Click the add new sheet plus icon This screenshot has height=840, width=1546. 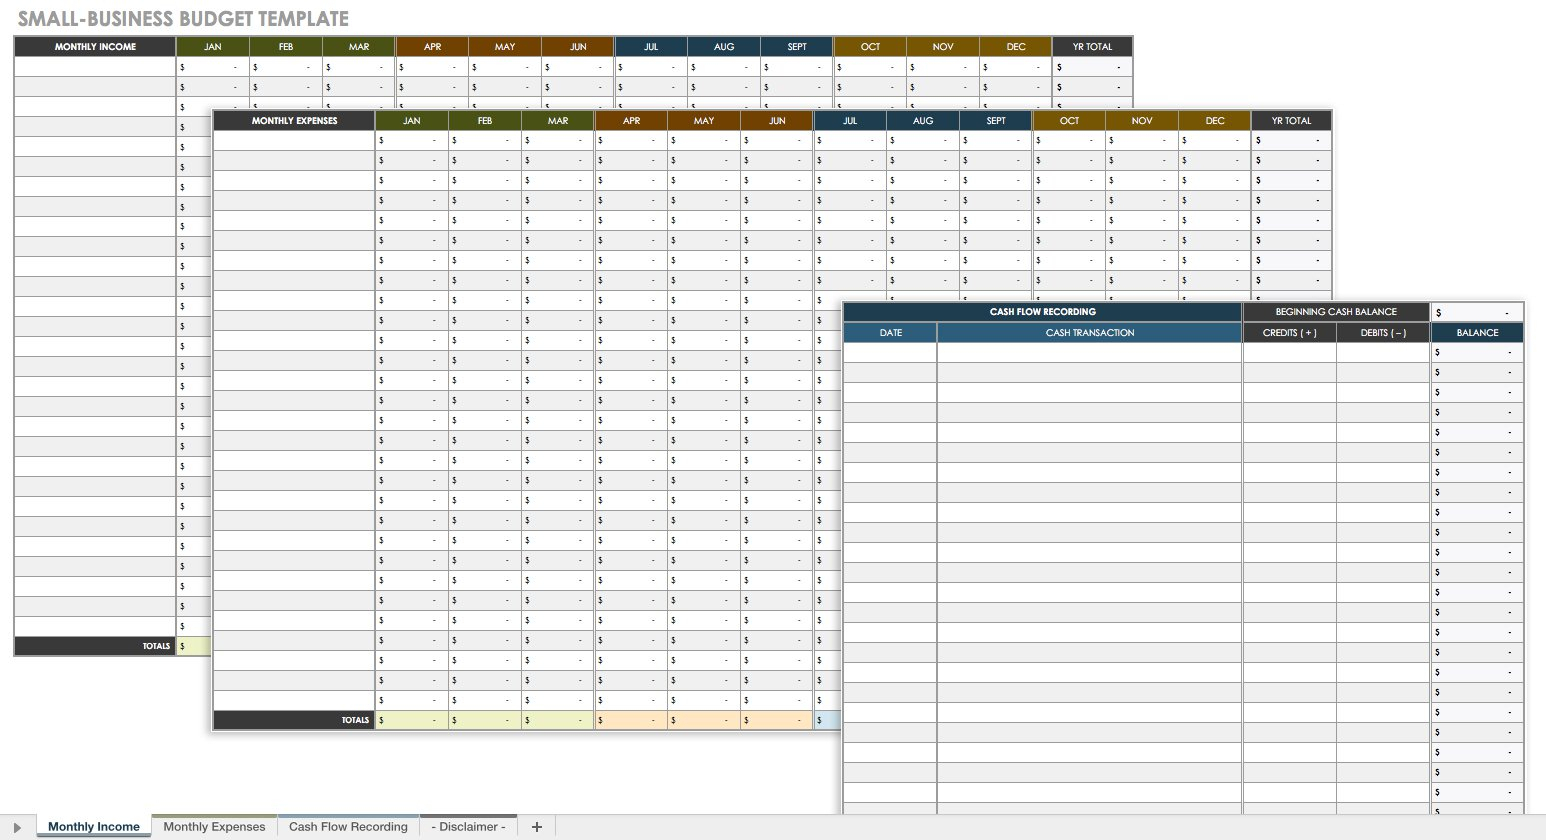tap(536, 826)
